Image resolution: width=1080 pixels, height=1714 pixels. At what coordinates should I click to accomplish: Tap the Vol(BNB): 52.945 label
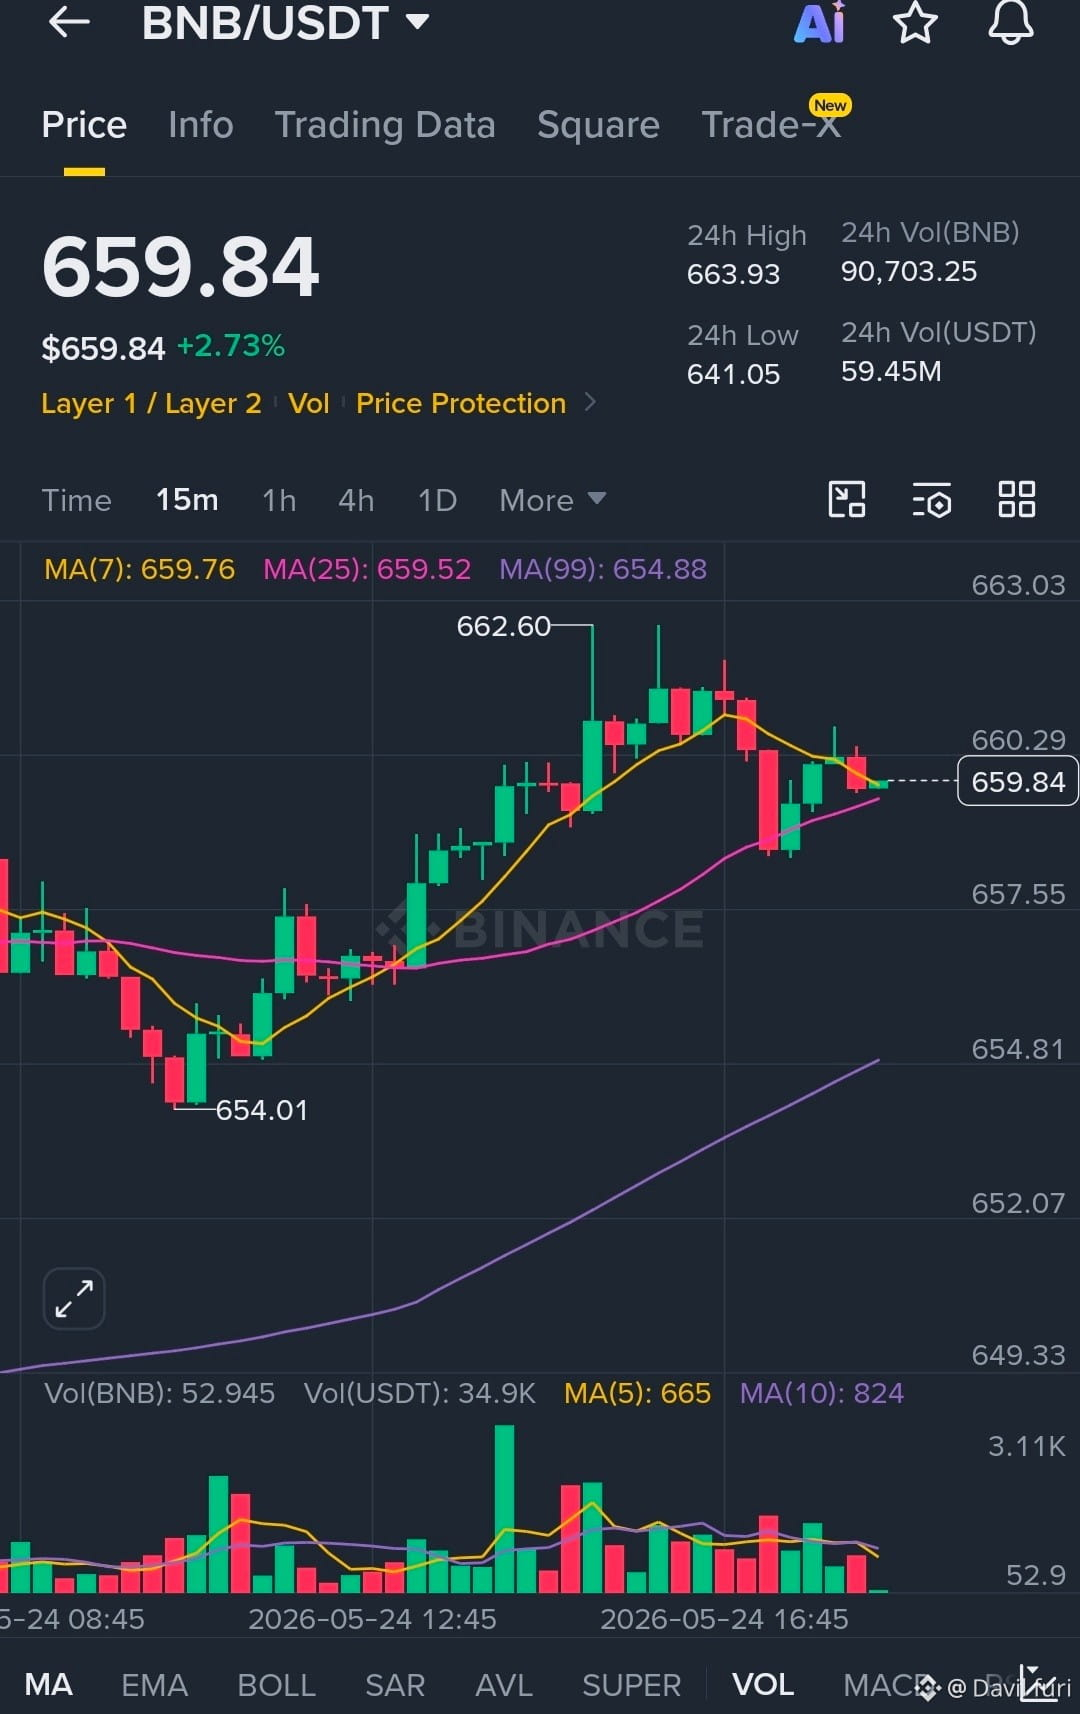[x=159, y=1393]
